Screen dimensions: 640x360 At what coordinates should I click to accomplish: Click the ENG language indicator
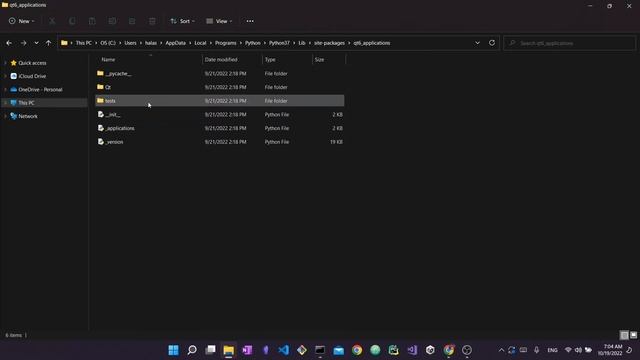(552, 350)
